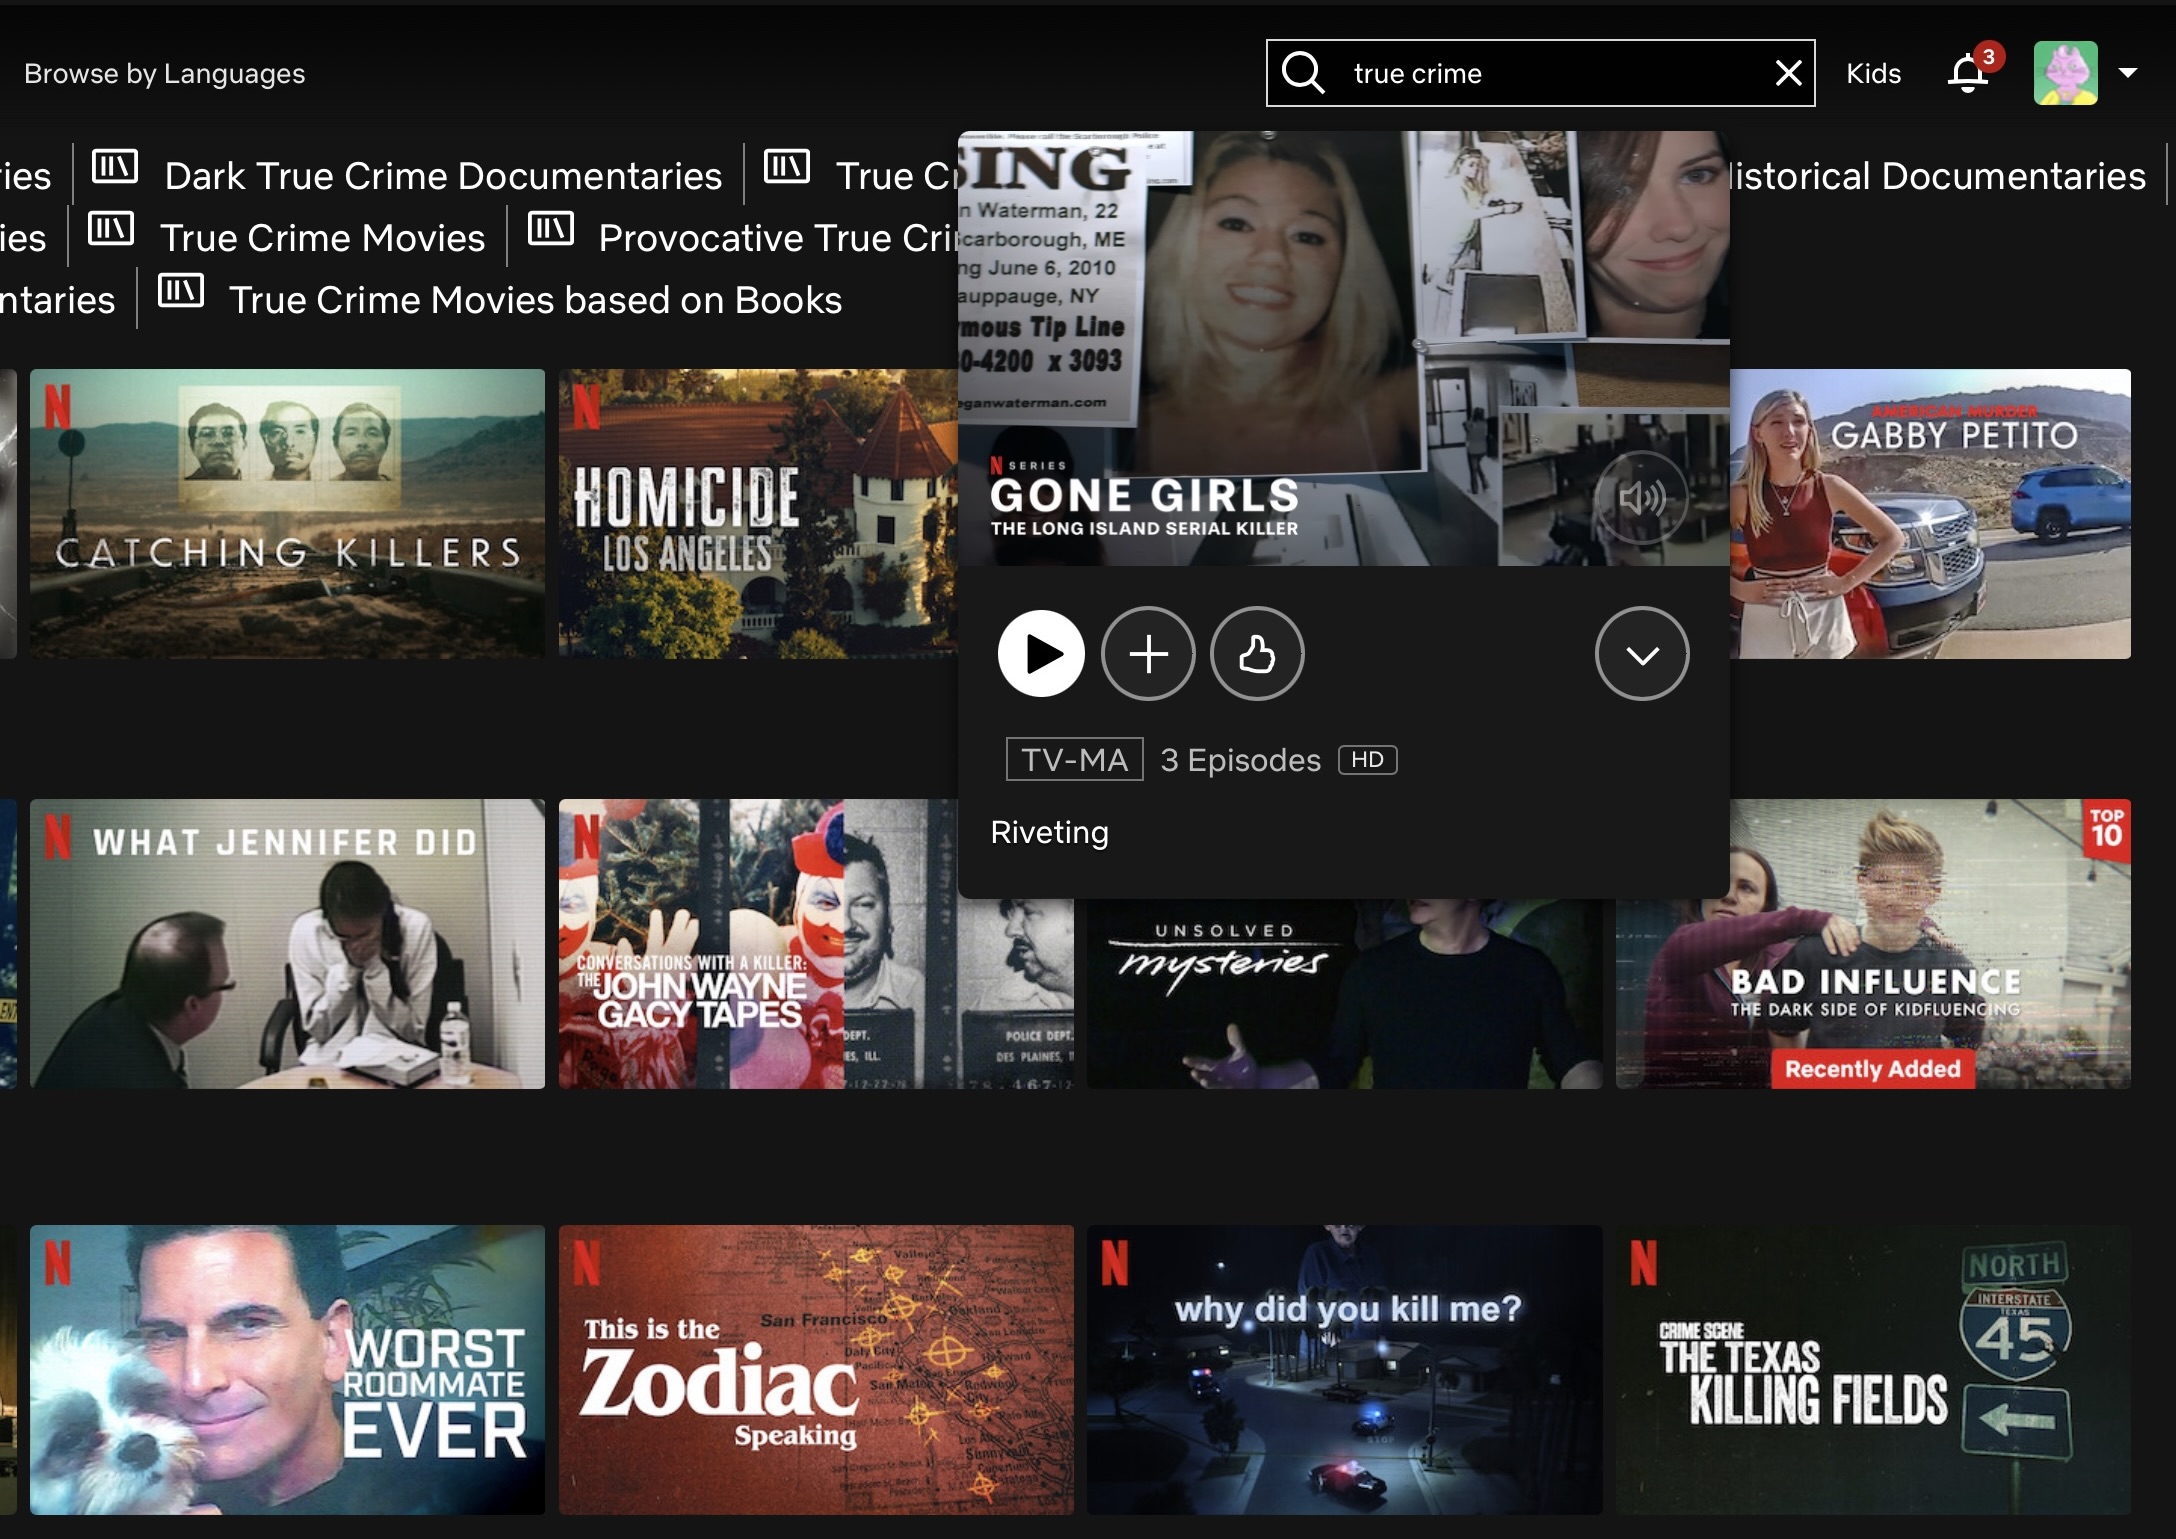Image resolution: width=2176 pixels, height=1539 pixels.
Task: Open Worst Roommate Ever title
Action: tap(288, 1370)
